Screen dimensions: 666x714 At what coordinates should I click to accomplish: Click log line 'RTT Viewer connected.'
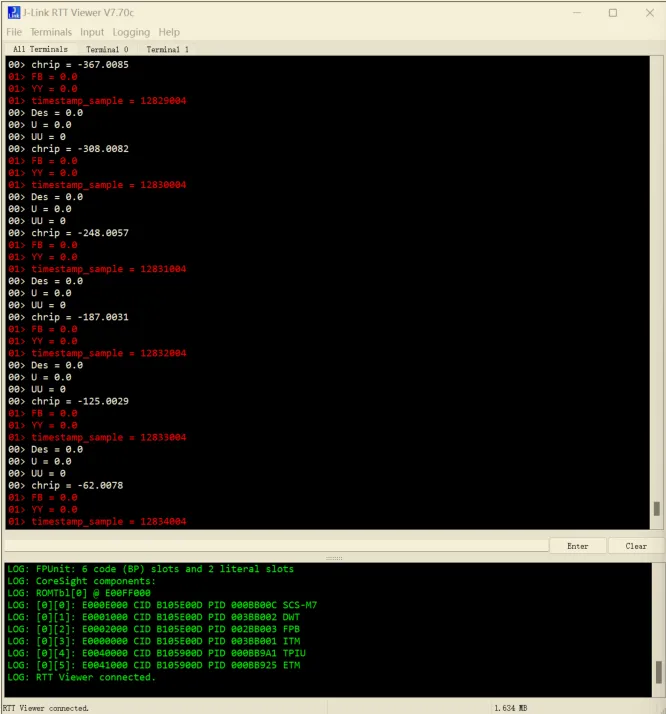(x=81, y=678)
